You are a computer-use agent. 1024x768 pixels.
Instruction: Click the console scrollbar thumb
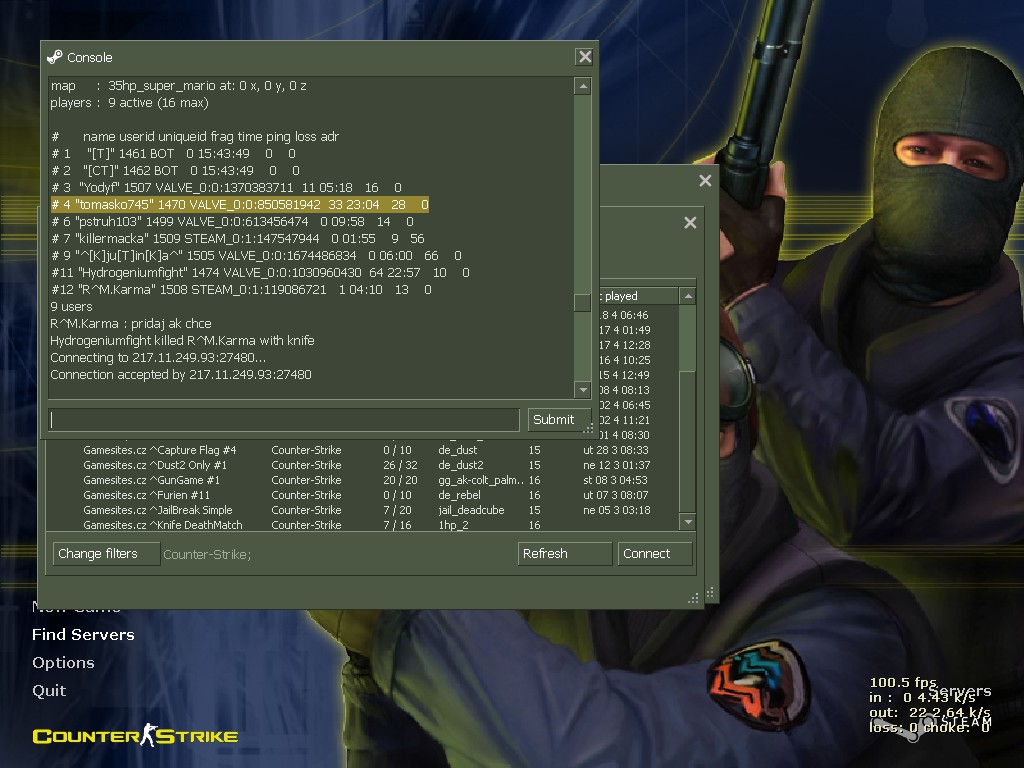point(582,303)
